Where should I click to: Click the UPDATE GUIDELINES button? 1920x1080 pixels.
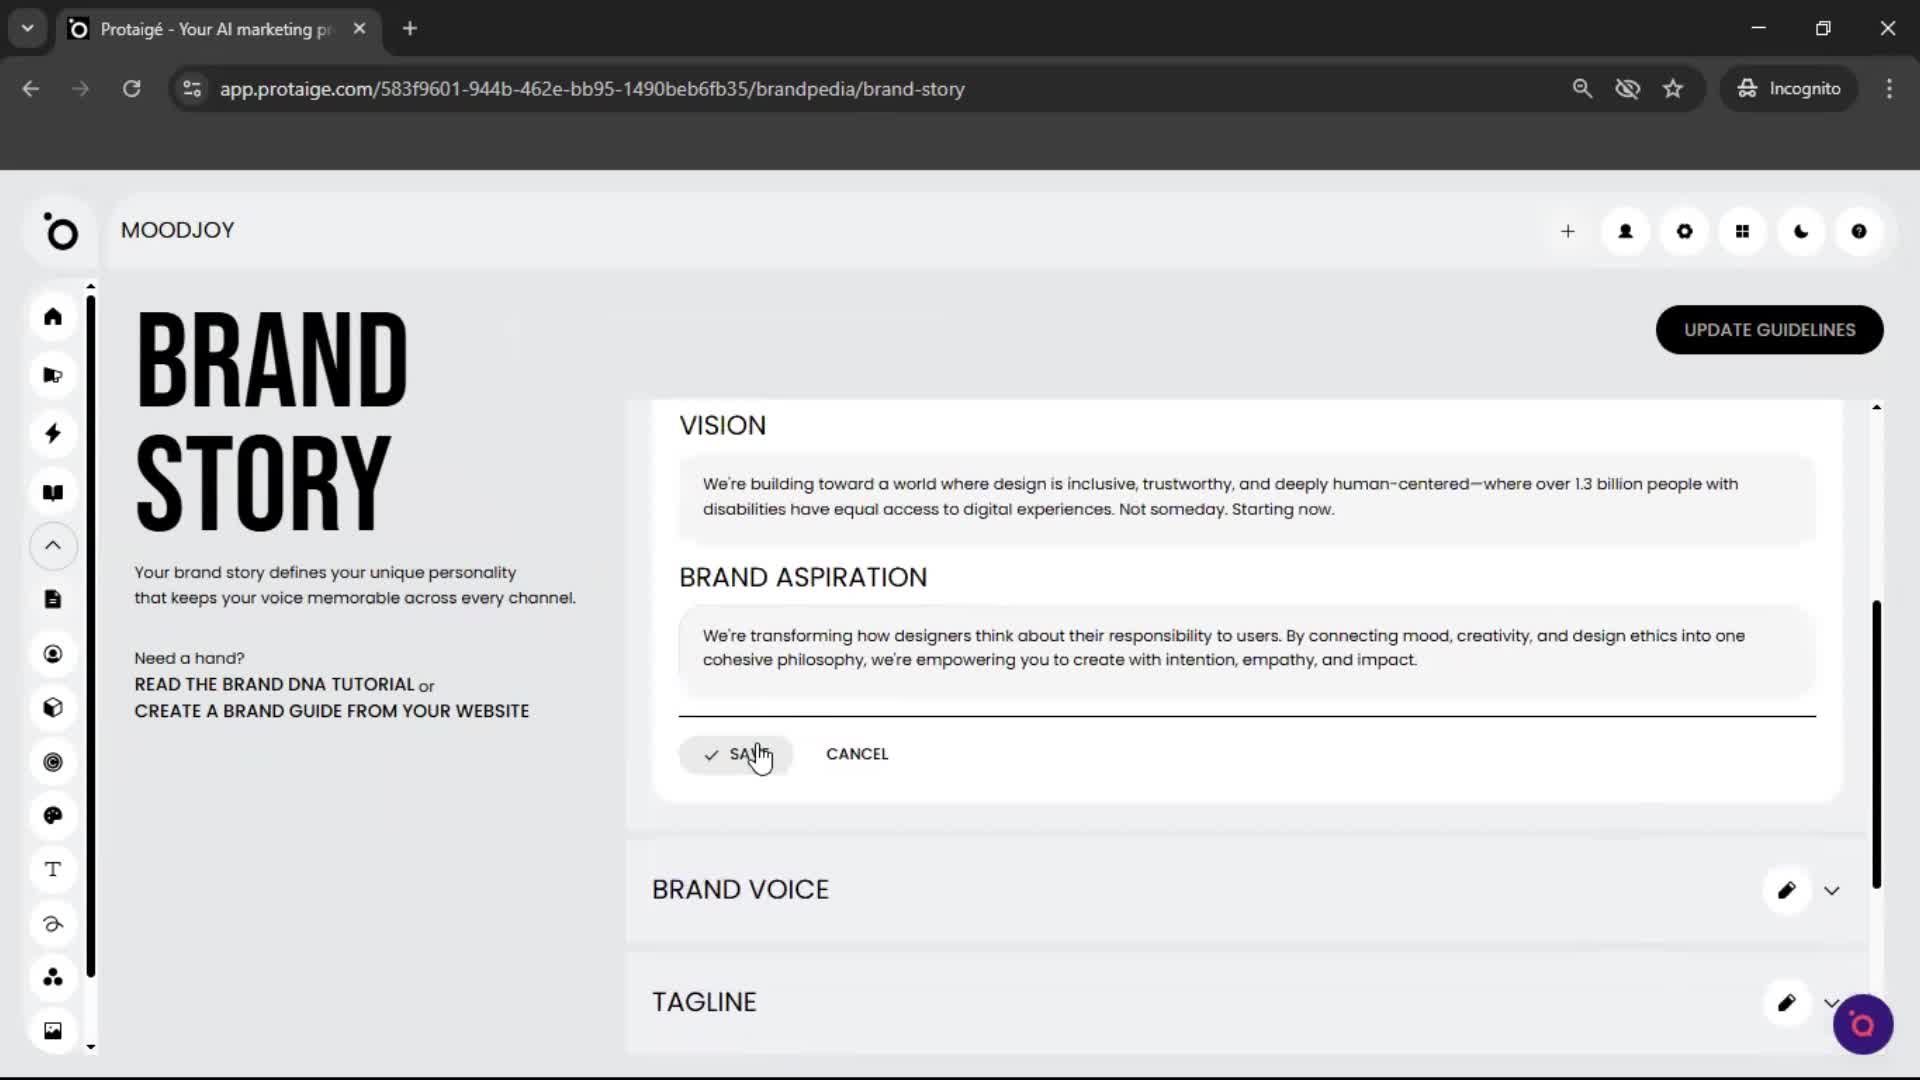(1769, 329)
